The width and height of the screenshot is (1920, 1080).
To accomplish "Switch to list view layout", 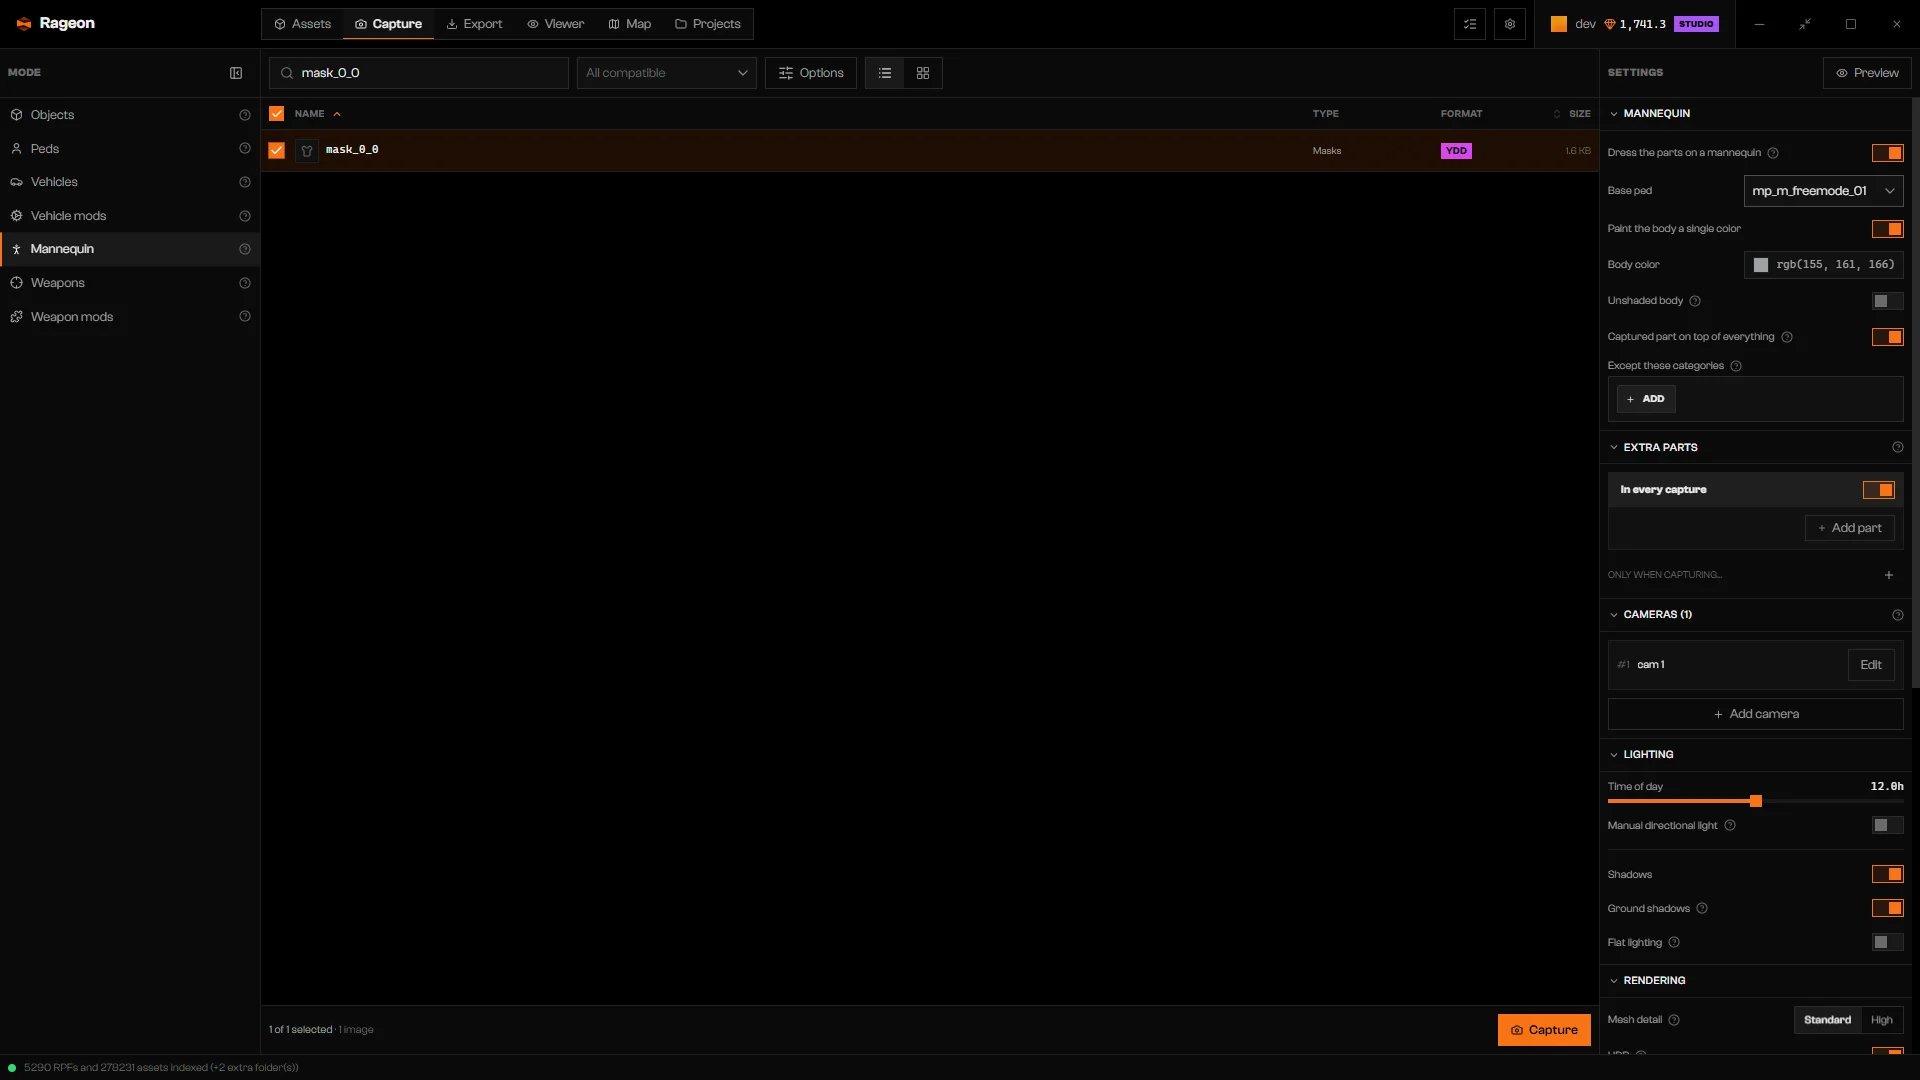I will (x=885, y=73).
